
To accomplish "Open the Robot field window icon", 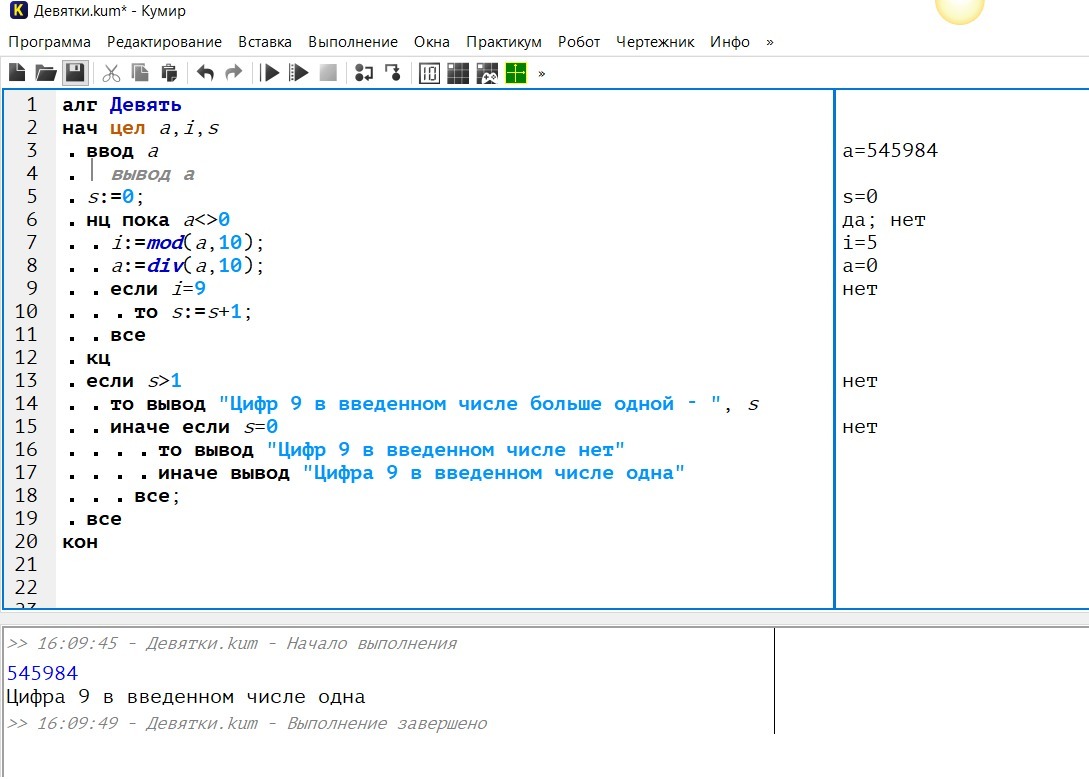I will [x=458, y=73].
